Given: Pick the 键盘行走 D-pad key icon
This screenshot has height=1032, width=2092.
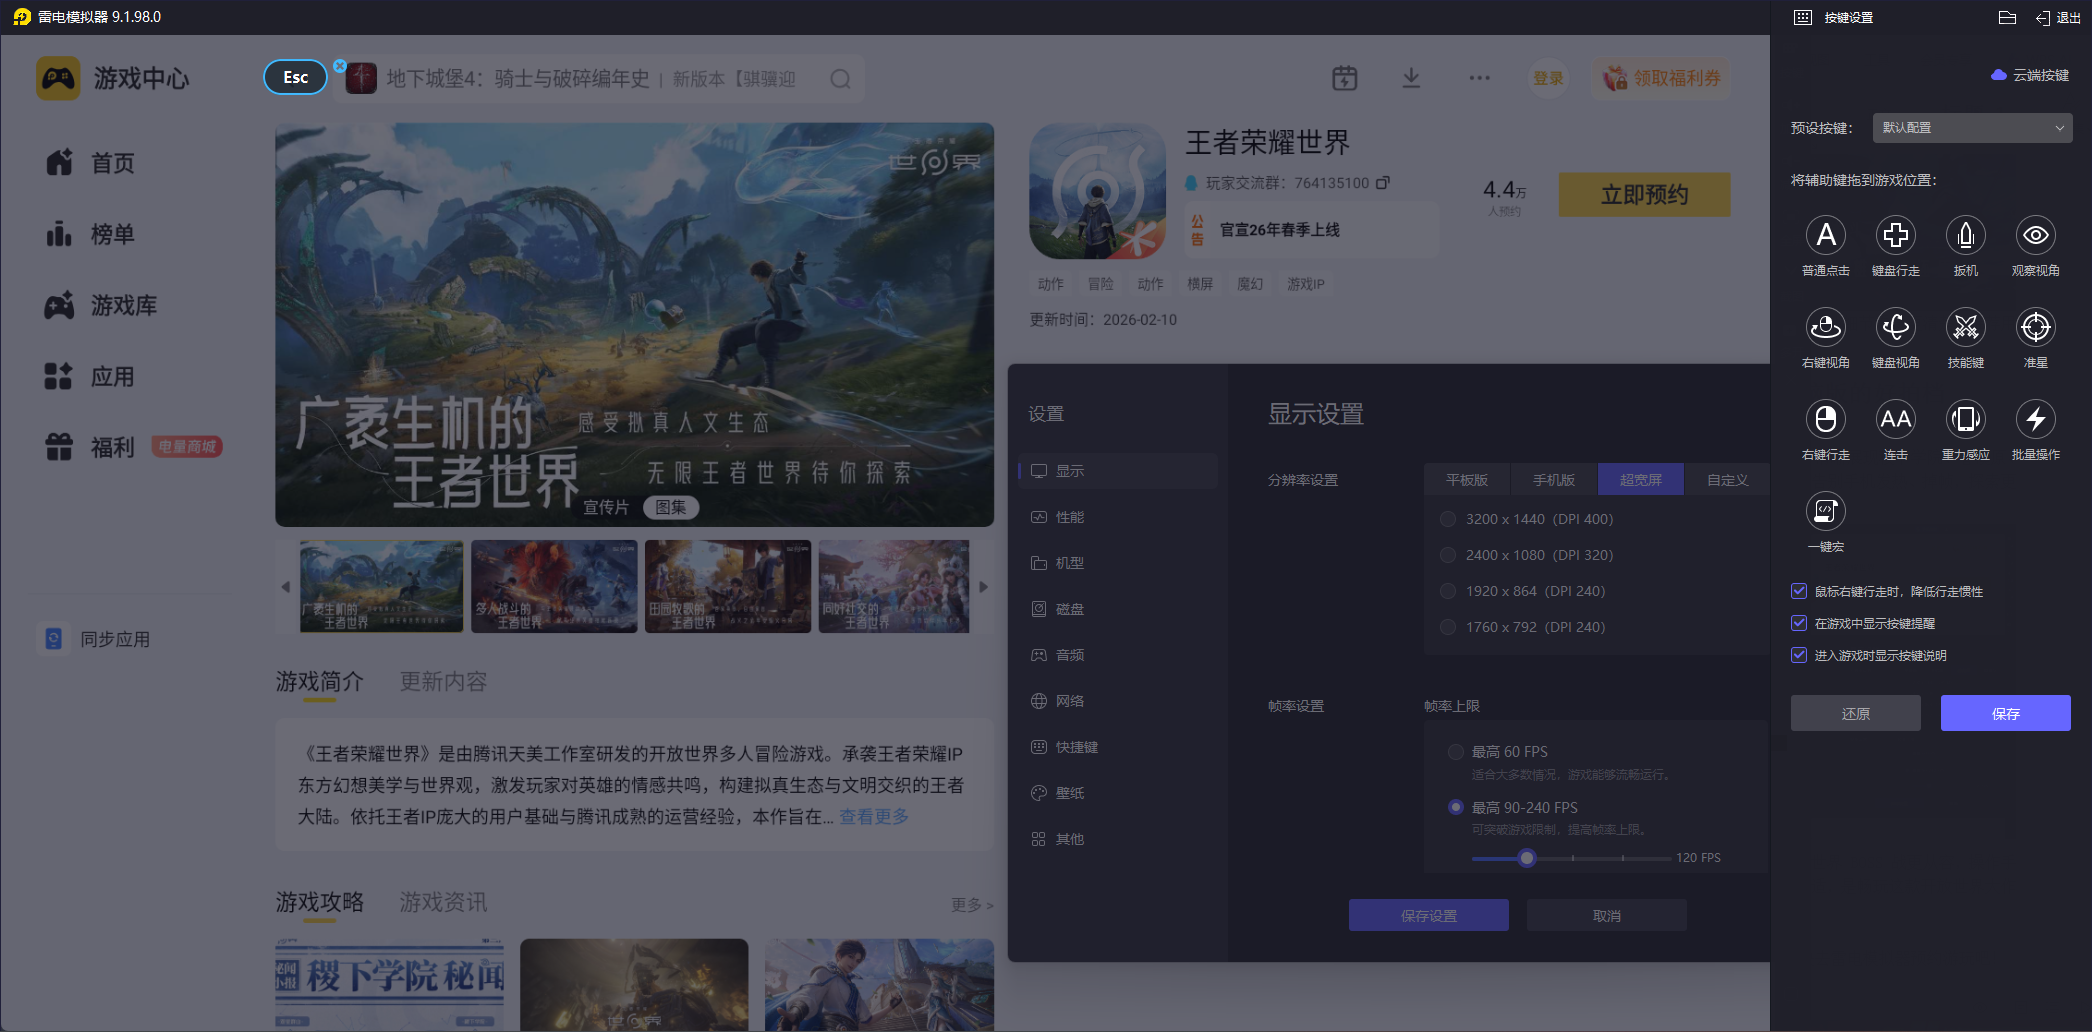Looking at the screenshot, I should 1896,235.
